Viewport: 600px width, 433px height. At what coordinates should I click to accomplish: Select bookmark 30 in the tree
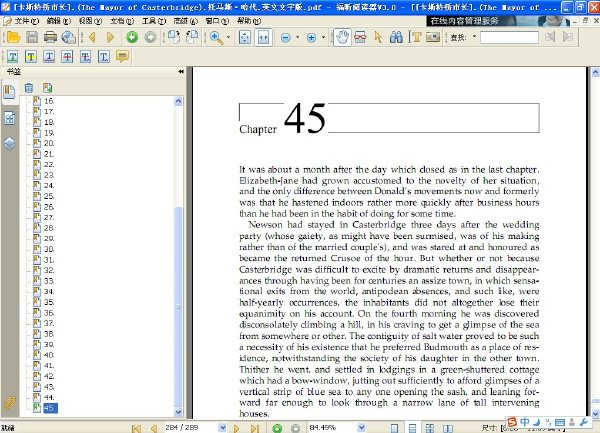pyautogui.click(x=49, y=249)
